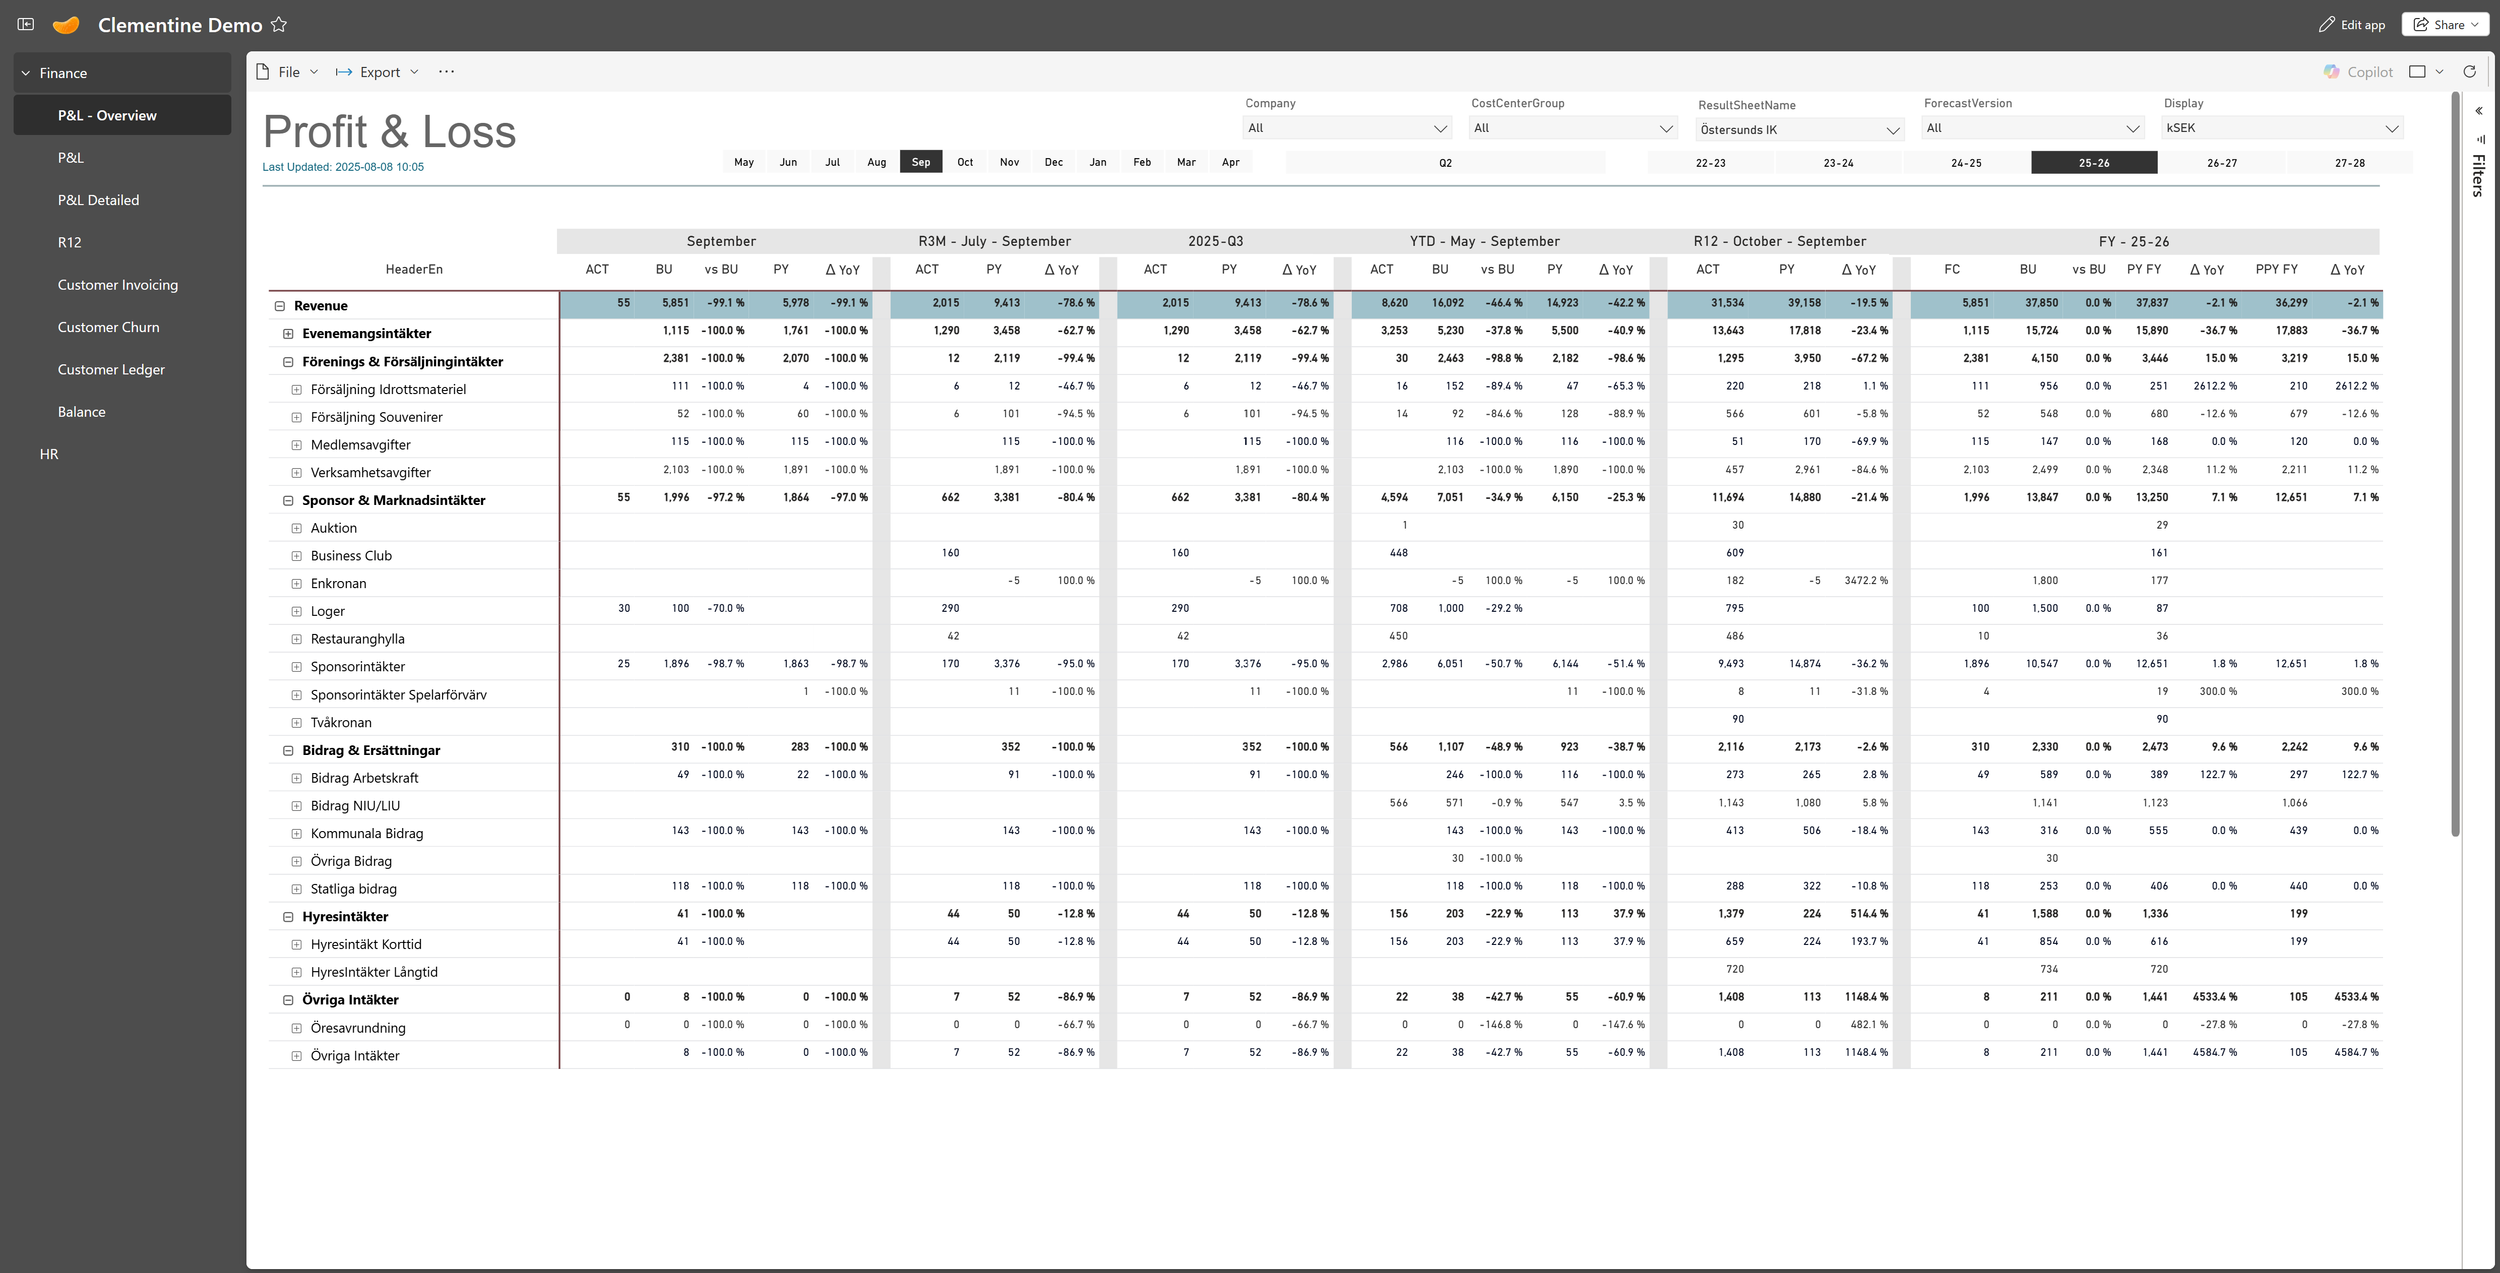Click the Share button

tap(2445, 25)
